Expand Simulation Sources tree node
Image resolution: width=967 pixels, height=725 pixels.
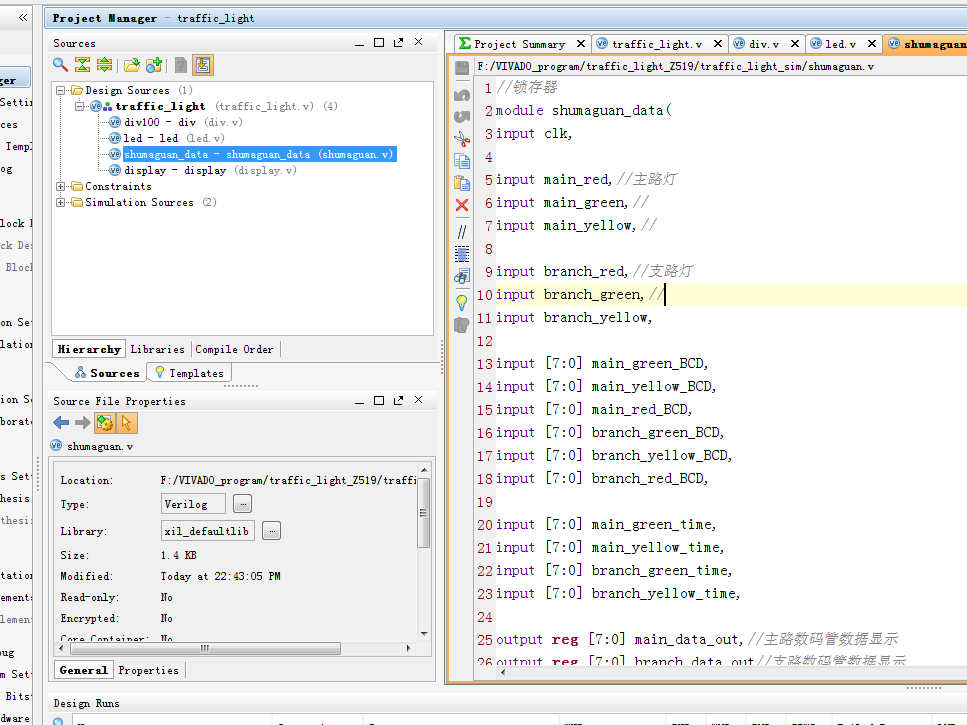[60, 202]
